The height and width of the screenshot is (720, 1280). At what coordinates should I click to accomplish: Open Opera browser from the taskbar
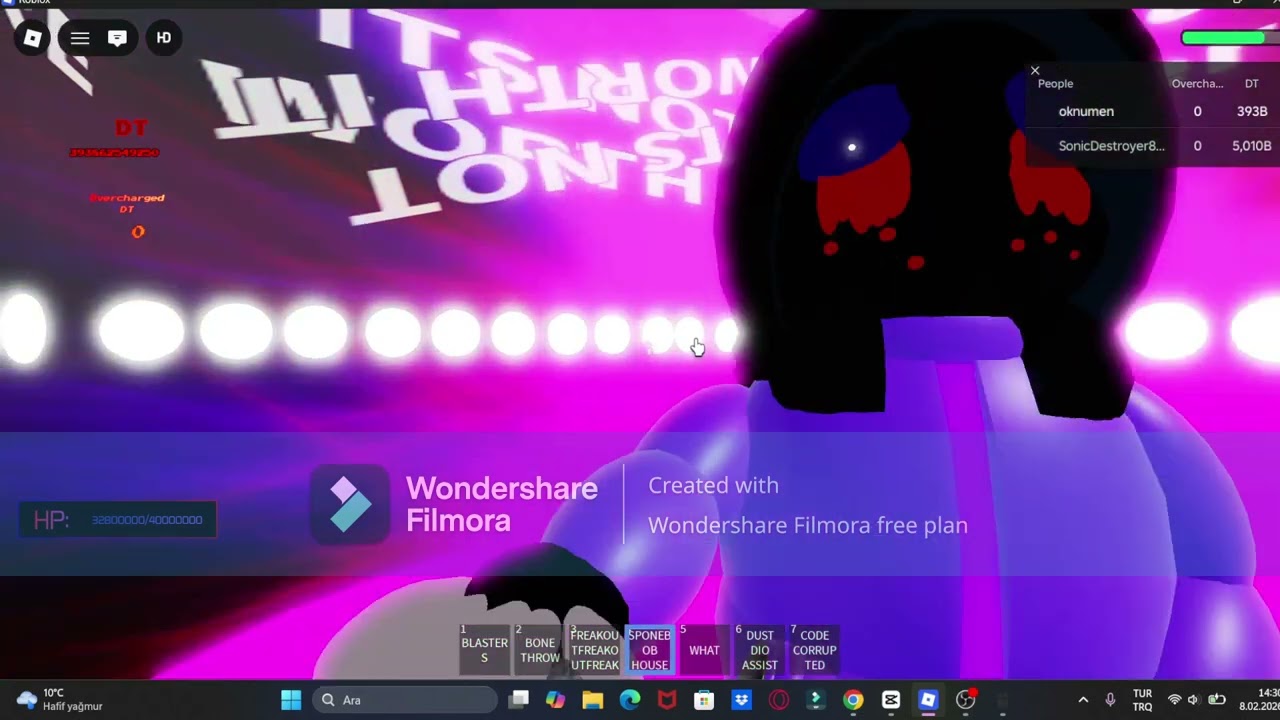778,700
